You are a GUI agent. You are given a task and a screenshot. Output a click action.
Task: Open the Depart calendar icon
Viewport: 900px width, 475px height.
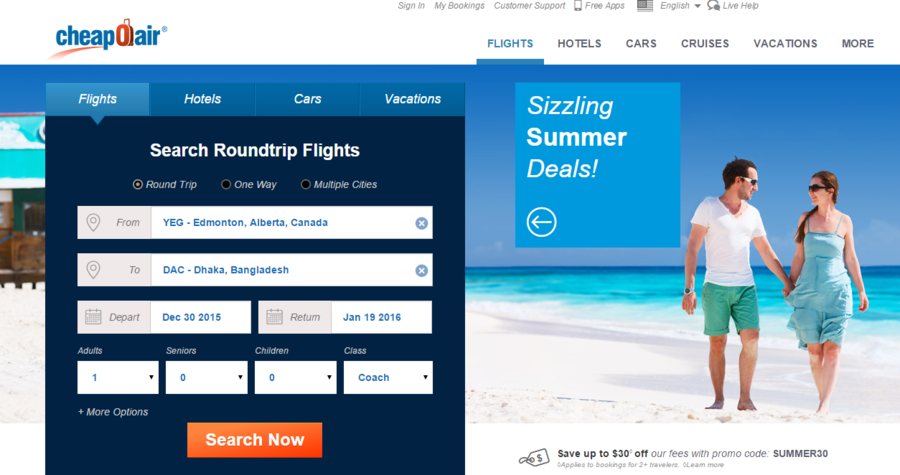pos(93,317)
